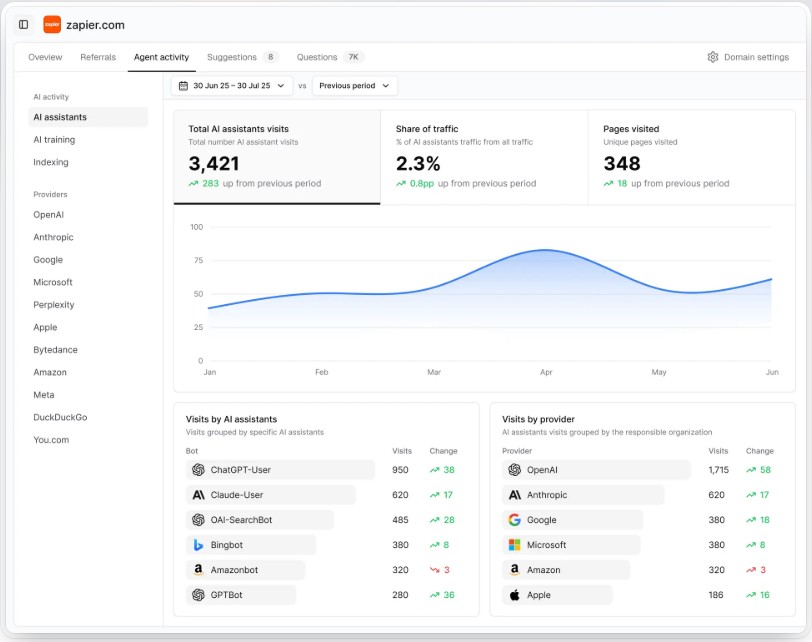Viewport: 812px width, 642px height.
Task: Open the OpenAI provider sidebar link
Action: [49, 215]
